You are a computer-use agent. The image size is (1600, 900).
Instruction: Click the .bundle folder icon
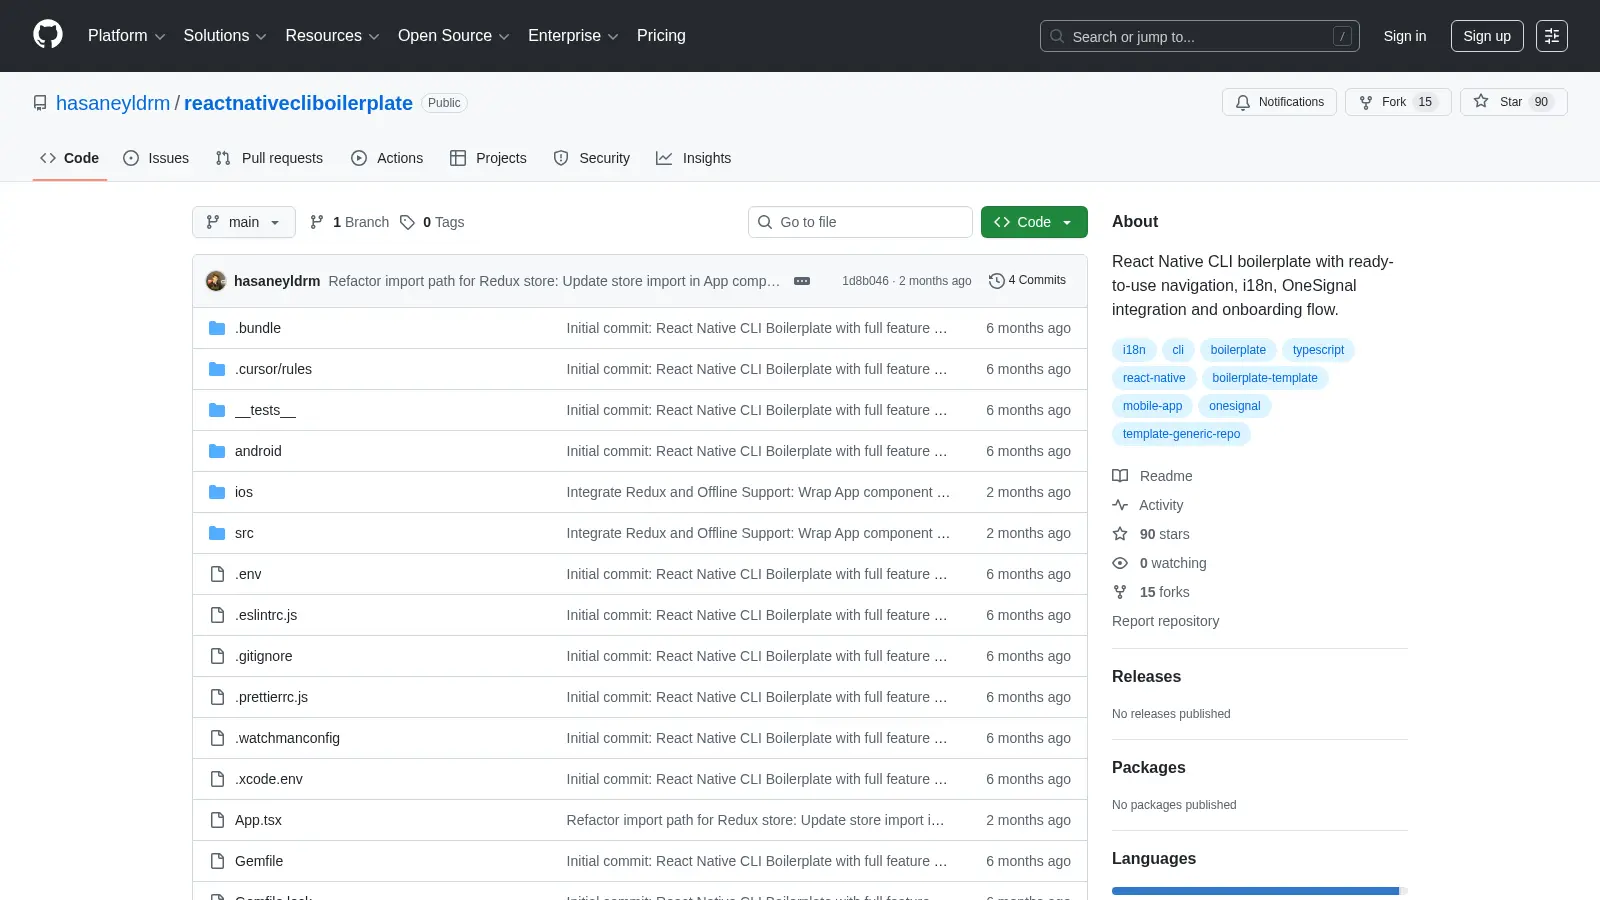tap(217, 328)
